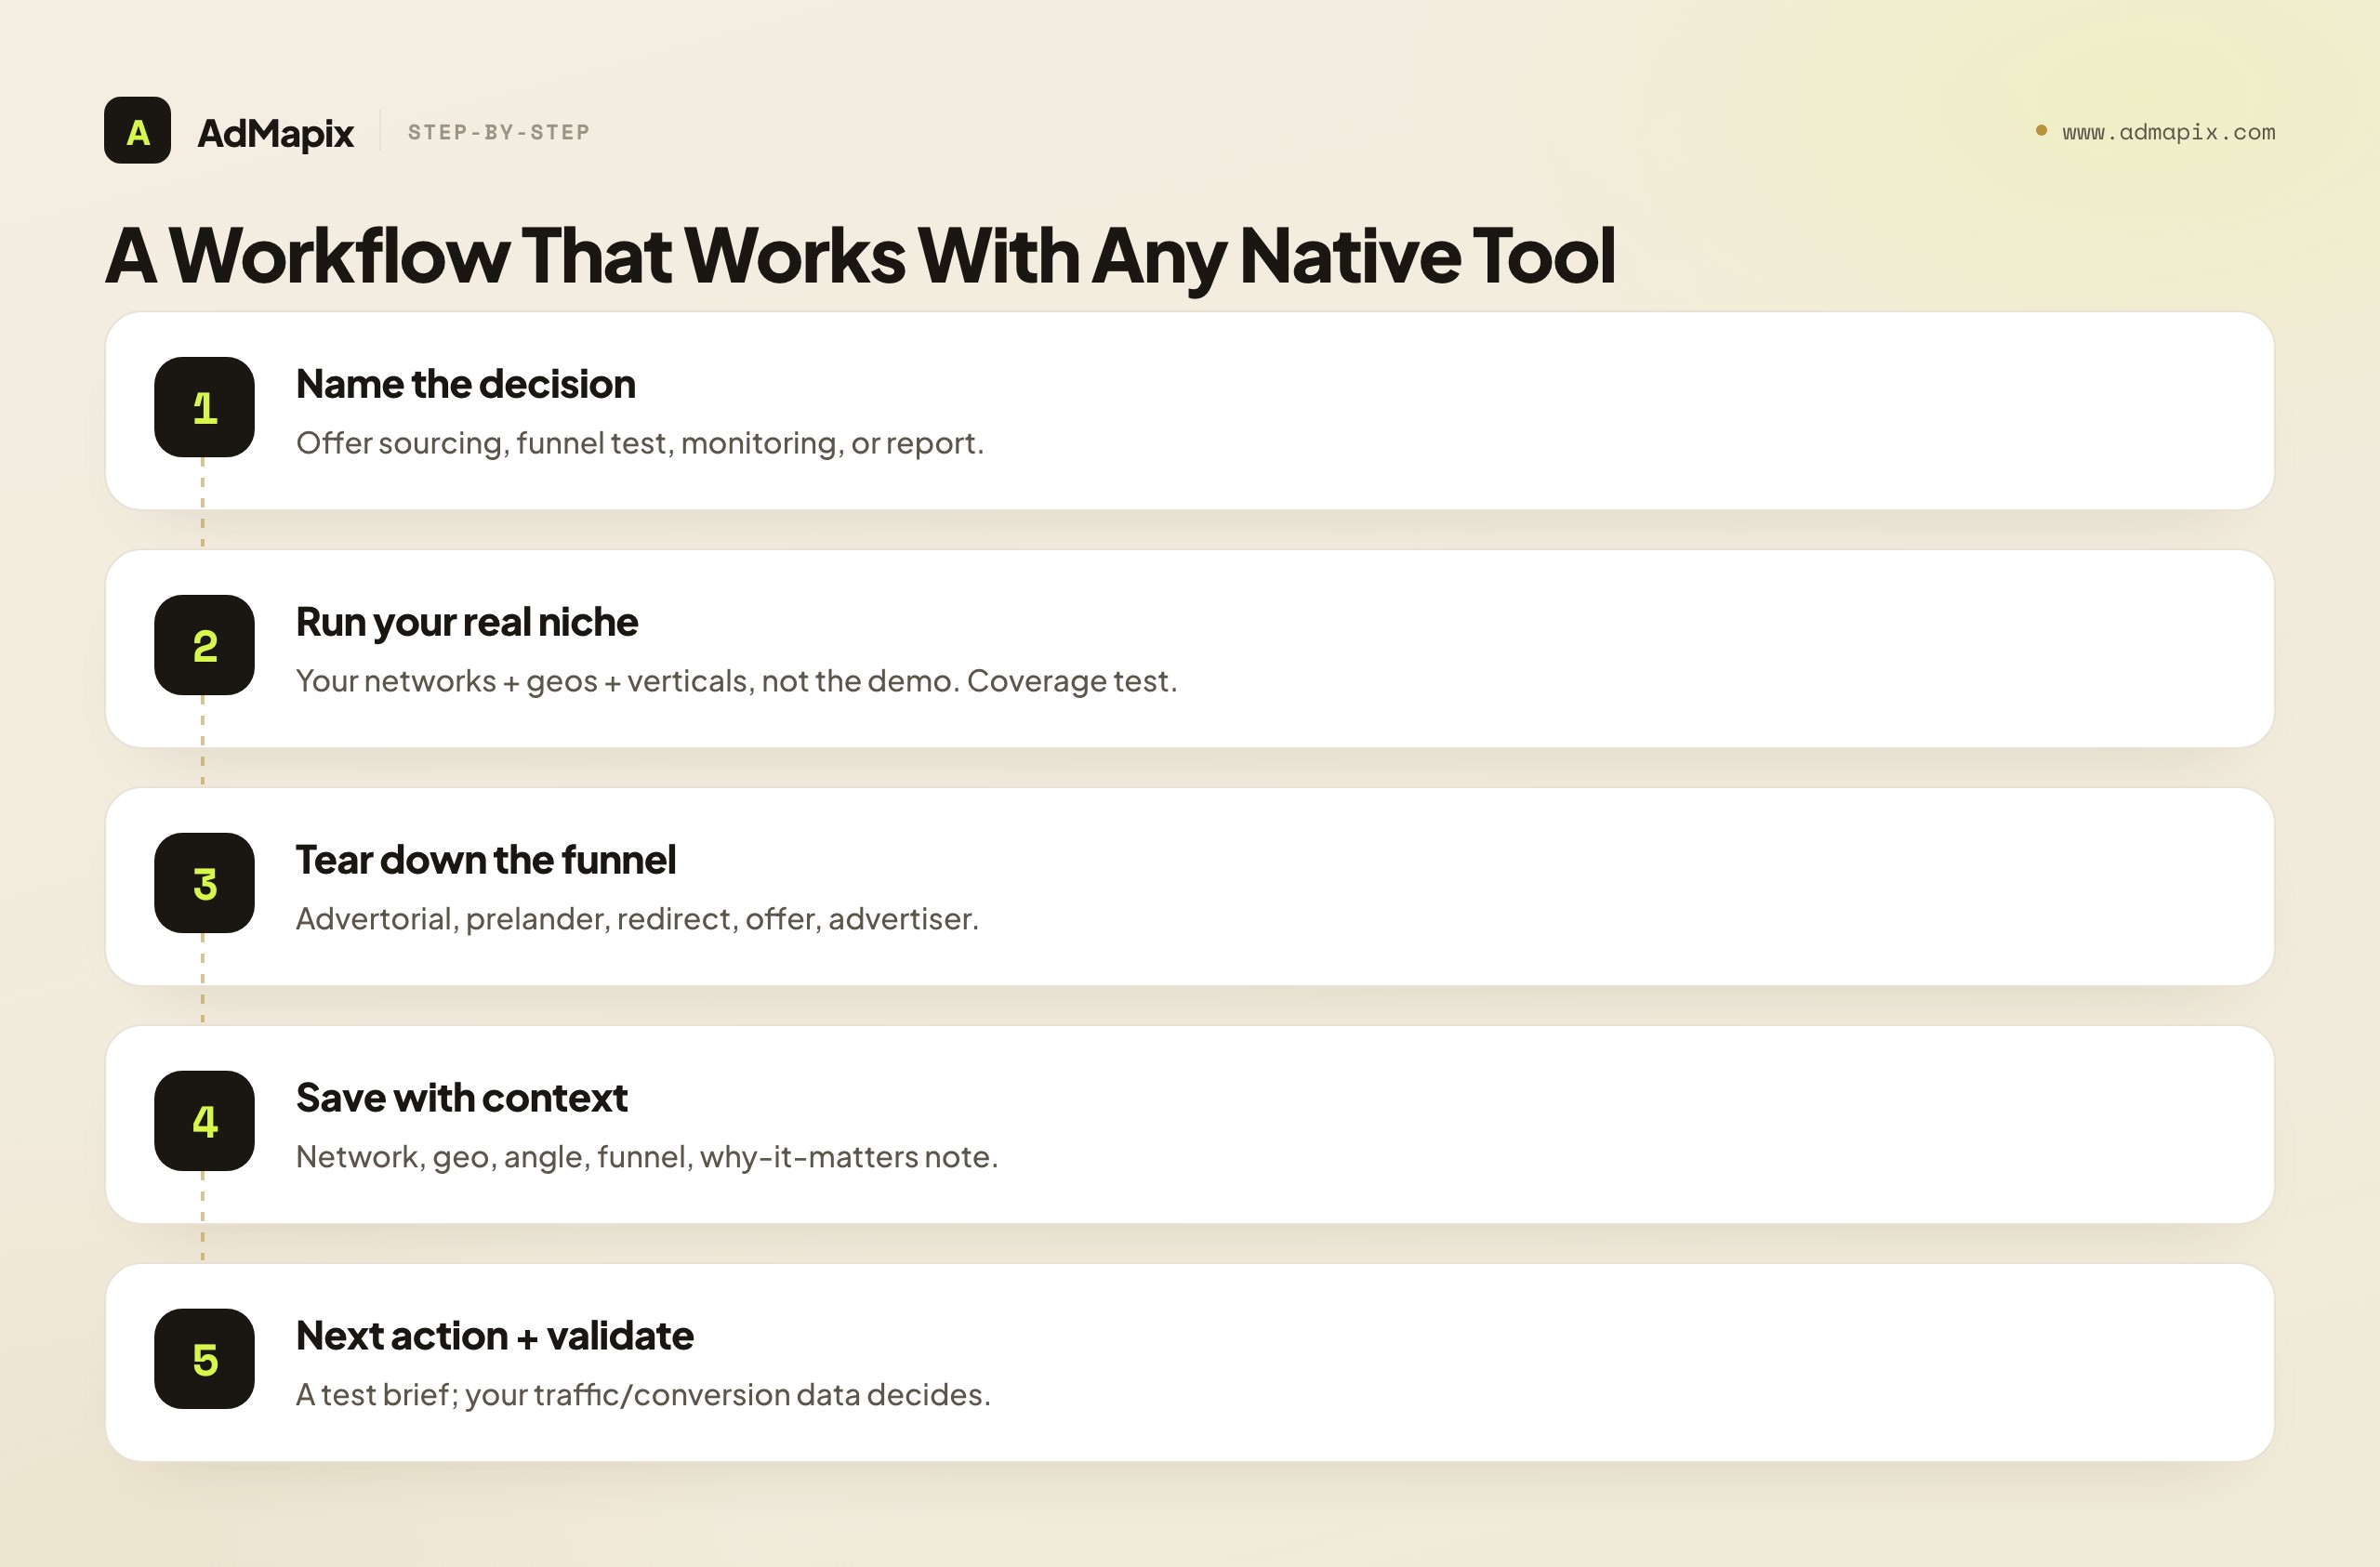Click the 'Offer sourcing, funnel test' description

coord(640,443)
